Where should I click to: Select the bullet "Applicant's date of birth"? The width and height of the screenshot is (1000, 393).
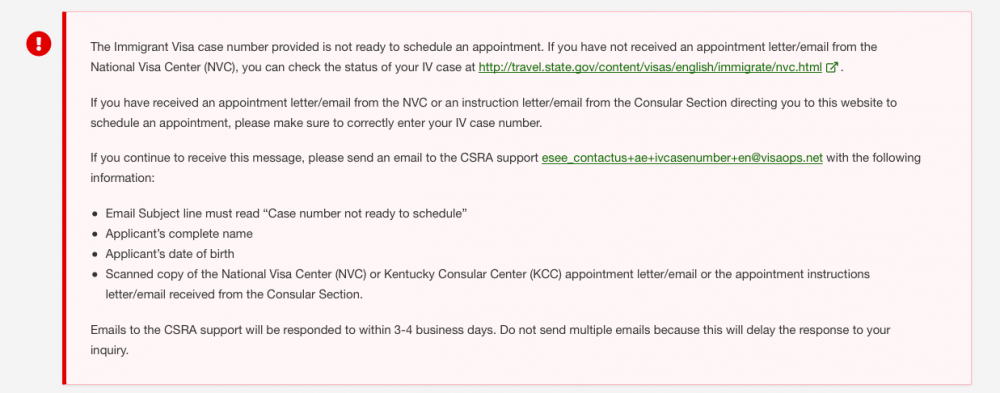pyautogui.click(x=170, y=254)
